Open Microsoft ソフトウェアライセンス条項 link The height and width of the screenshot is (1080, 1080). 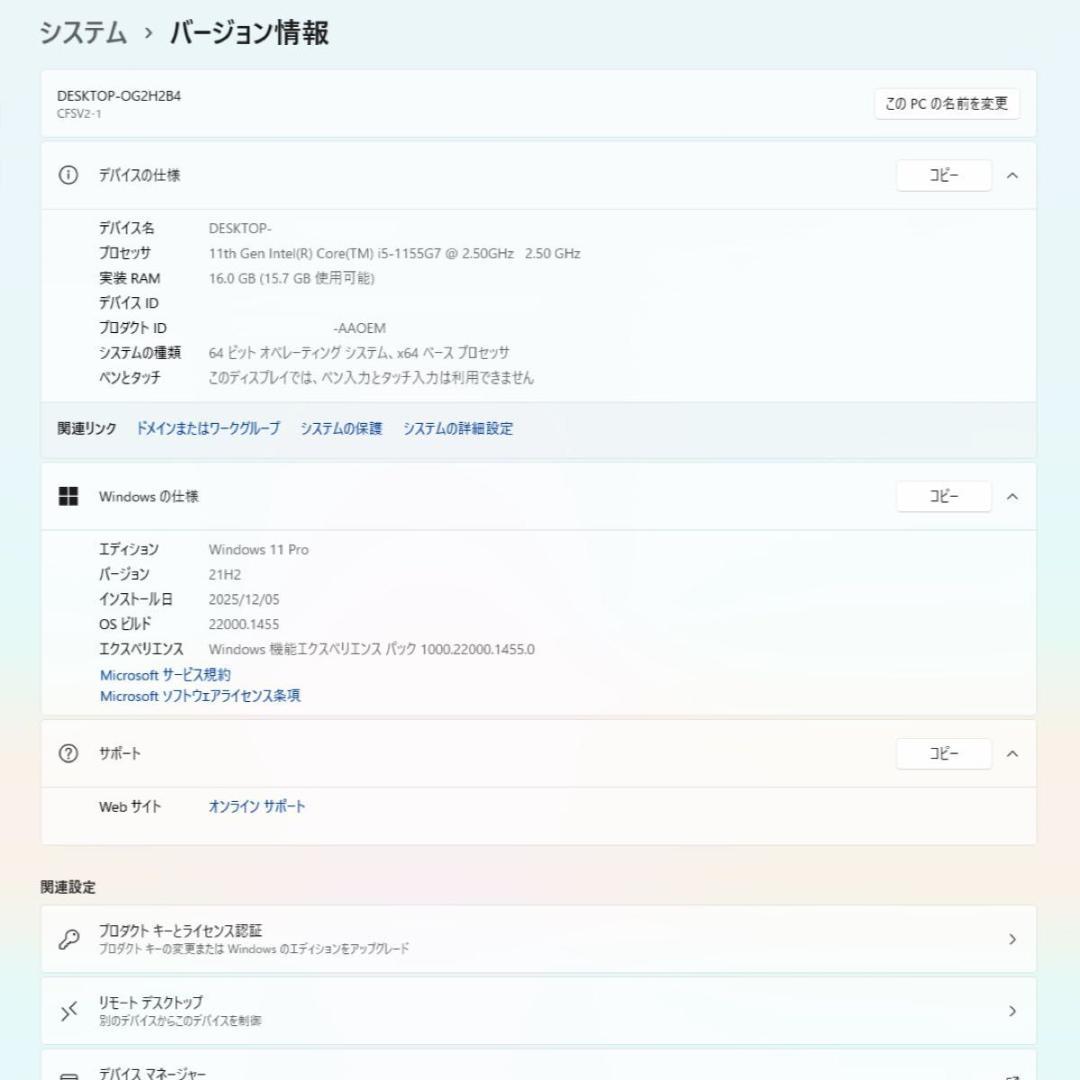[x=200, y=696]
